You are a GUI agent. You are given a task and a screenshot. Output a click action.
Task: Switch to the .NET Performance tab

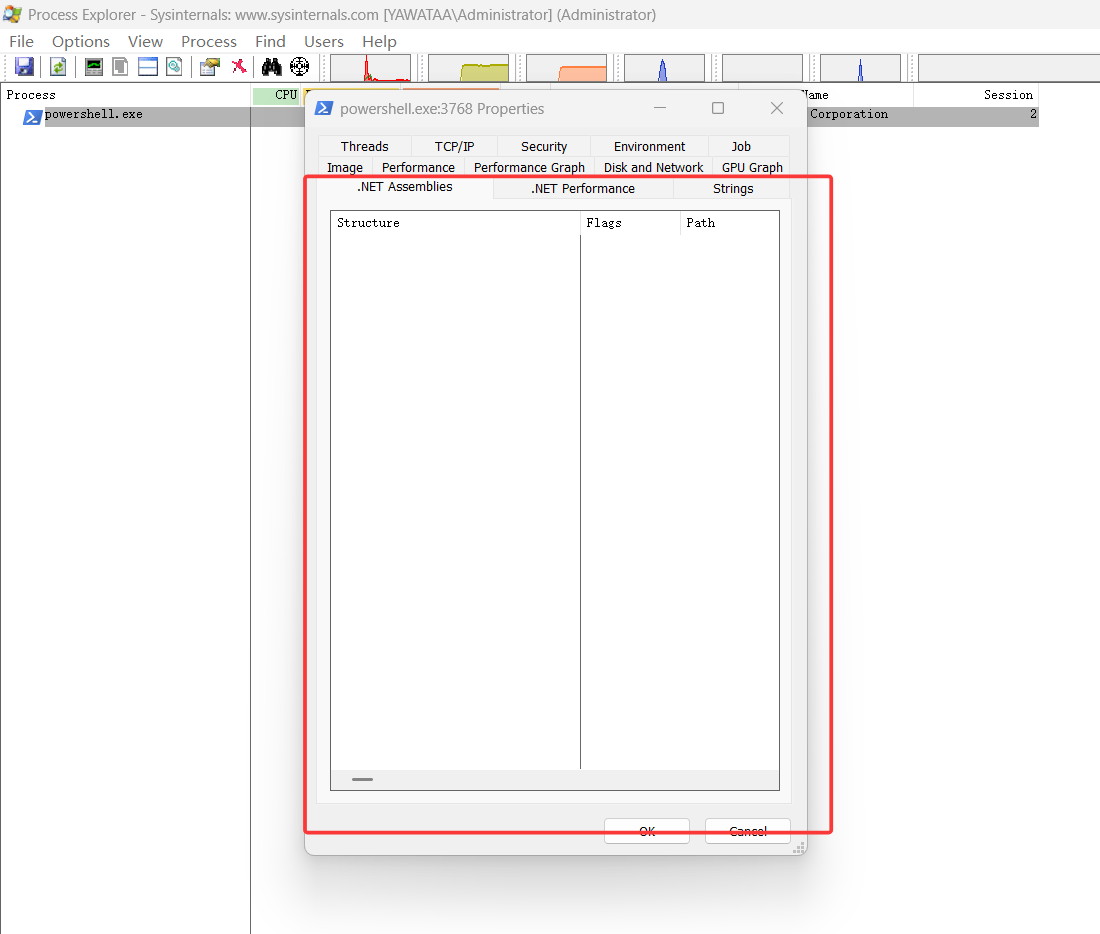583,189
